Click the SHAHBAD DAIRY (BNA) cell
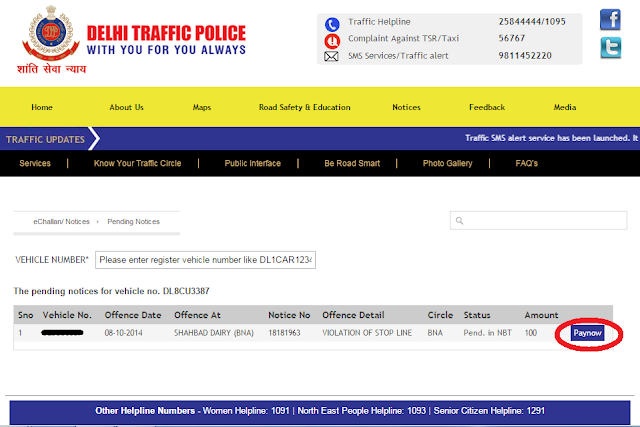 point(214,333)
